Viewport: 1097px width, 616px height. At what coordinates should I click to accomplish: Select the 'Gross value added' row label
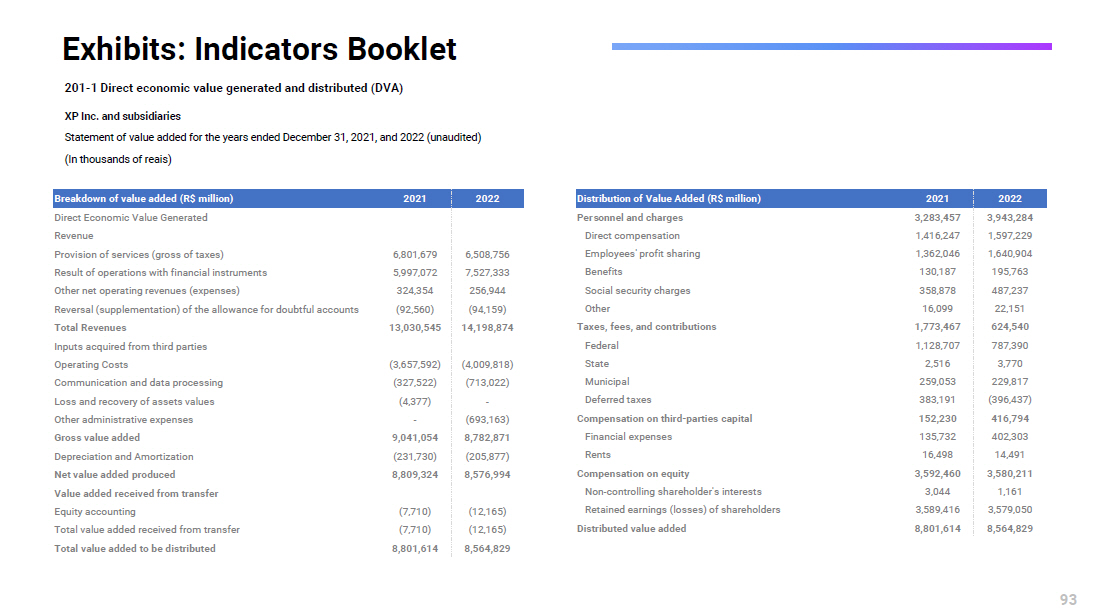(x=97, y=438)
